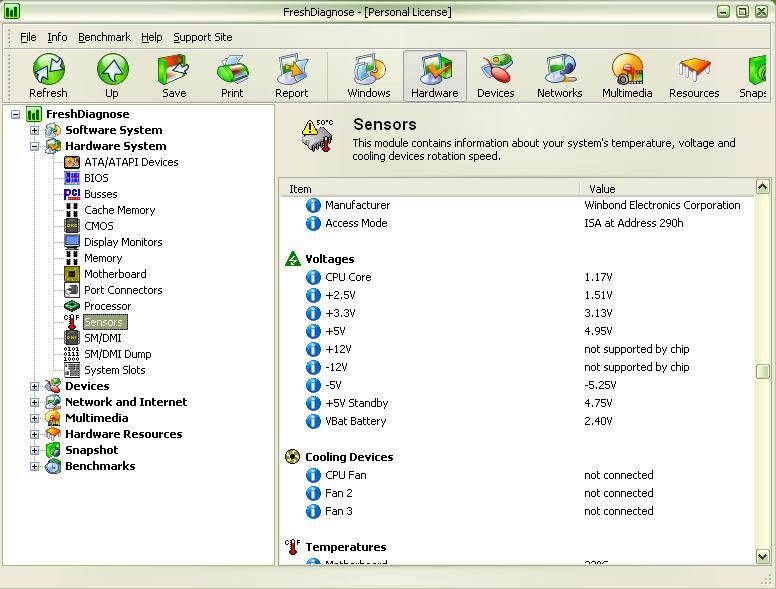Click the ATA/ATAPI Devices tree icon
The image size is (776, 589).
[72, 162]
